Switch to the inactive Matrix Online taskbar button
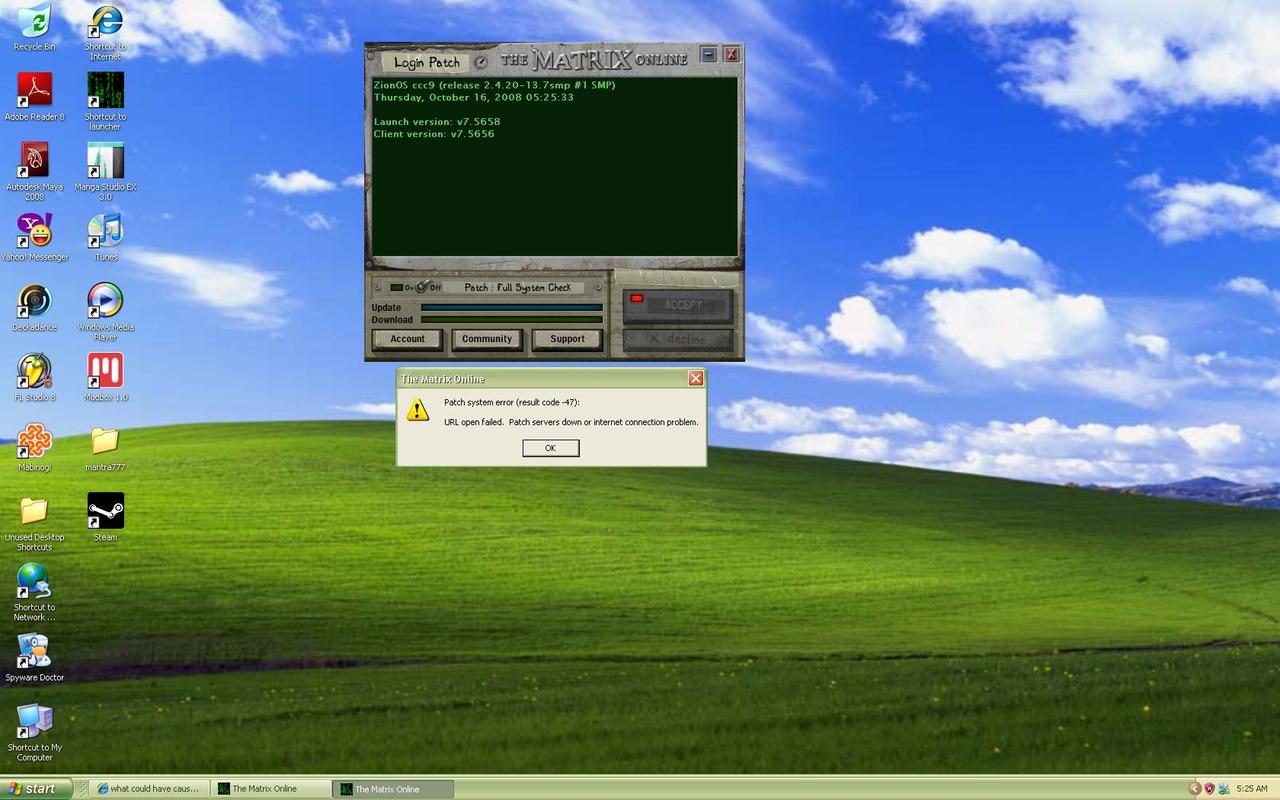The height and width of the screenshot is (800, 1280). click(x=272, y=788)
